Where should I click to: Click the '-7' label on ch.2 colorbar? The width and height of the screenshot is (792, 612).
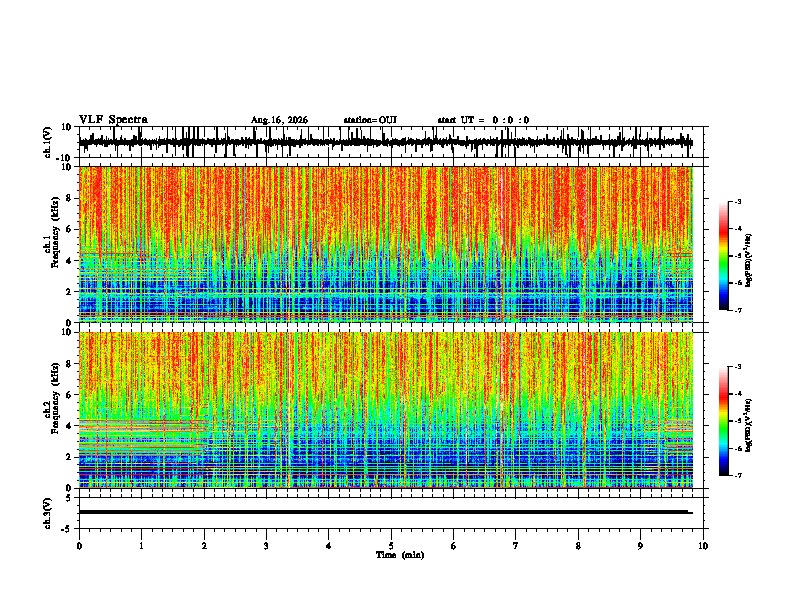(737, 476)
